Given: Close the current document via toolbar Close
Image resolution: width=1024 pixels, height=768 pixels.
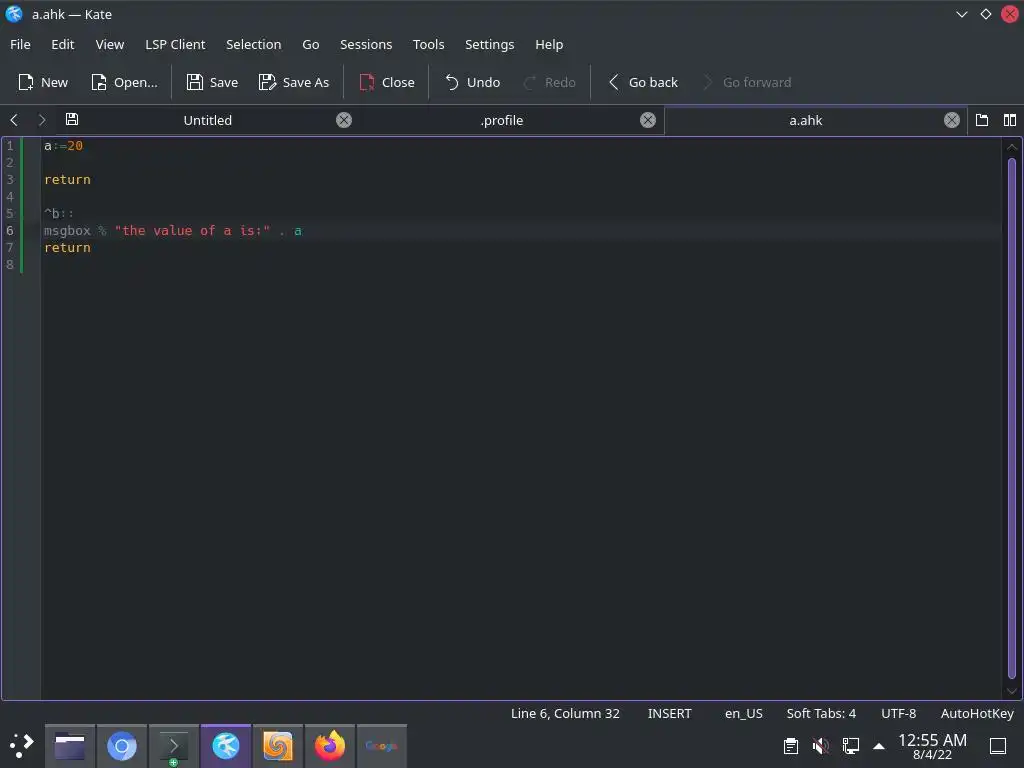Looking at the screenshot, I should pos(387,82).
